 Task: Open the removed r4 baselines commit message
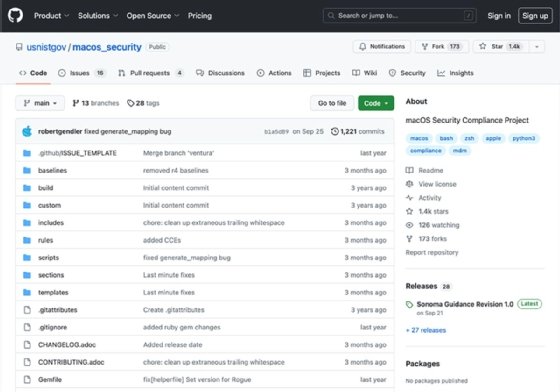pyautogui.click(x=176, y=171)
